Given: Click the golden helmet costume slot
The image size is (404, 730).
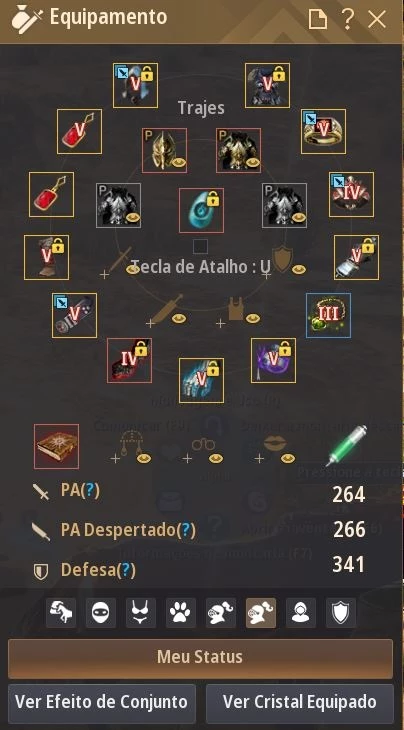Looking at the screenshot, I should pyautogui.click(x=164, y=150).
